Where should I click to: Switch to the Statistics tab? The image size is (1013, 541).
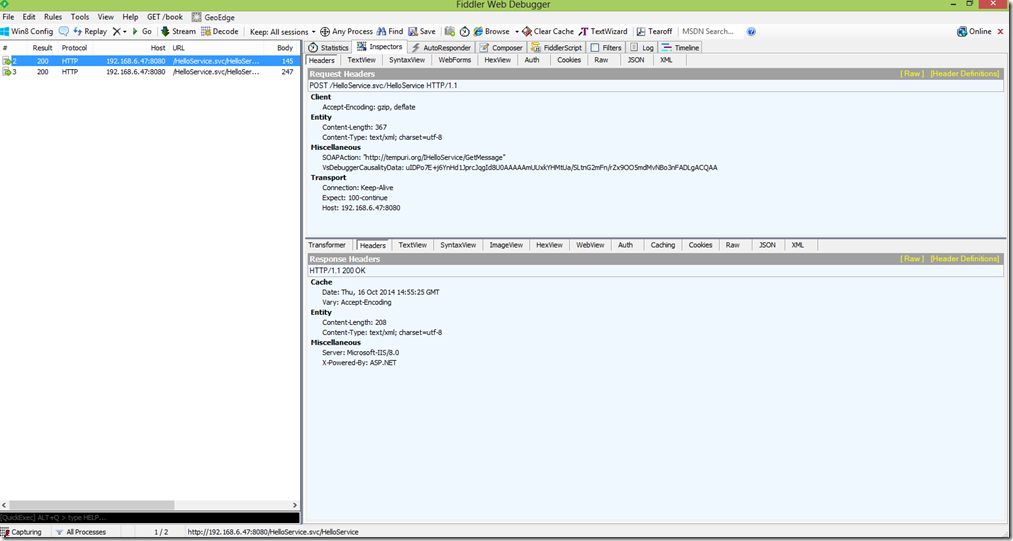(328, 48)
